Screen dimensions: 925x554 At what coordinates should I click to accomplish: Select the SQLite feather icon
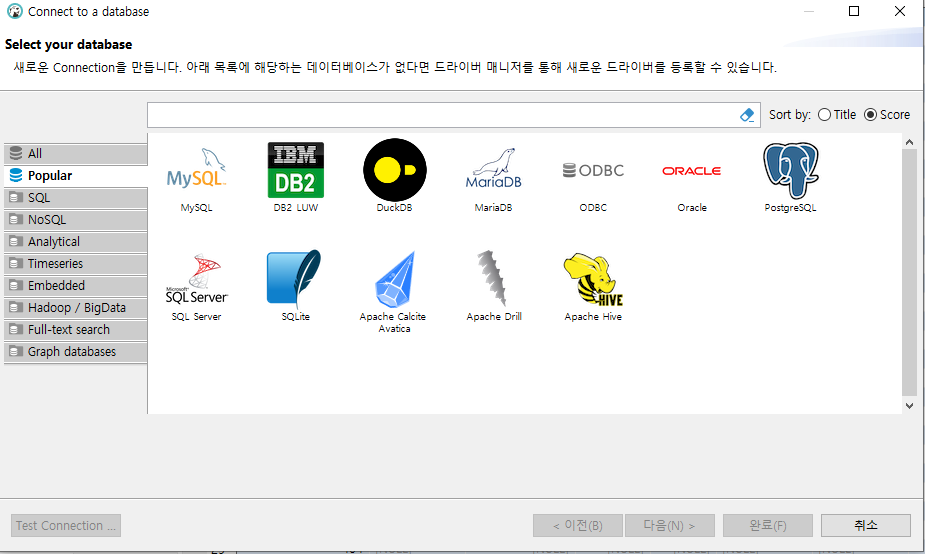pyautogui.click(x=295, y=278)
